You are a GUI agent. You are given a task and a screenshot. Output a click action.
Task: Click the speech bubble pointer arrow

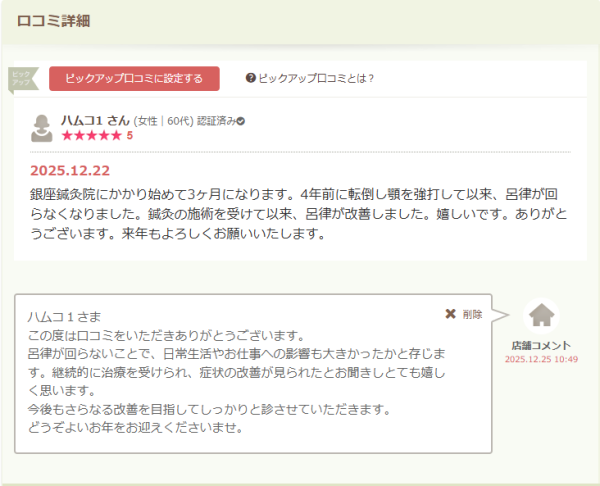pyautogui.click(x=501, y=315)
